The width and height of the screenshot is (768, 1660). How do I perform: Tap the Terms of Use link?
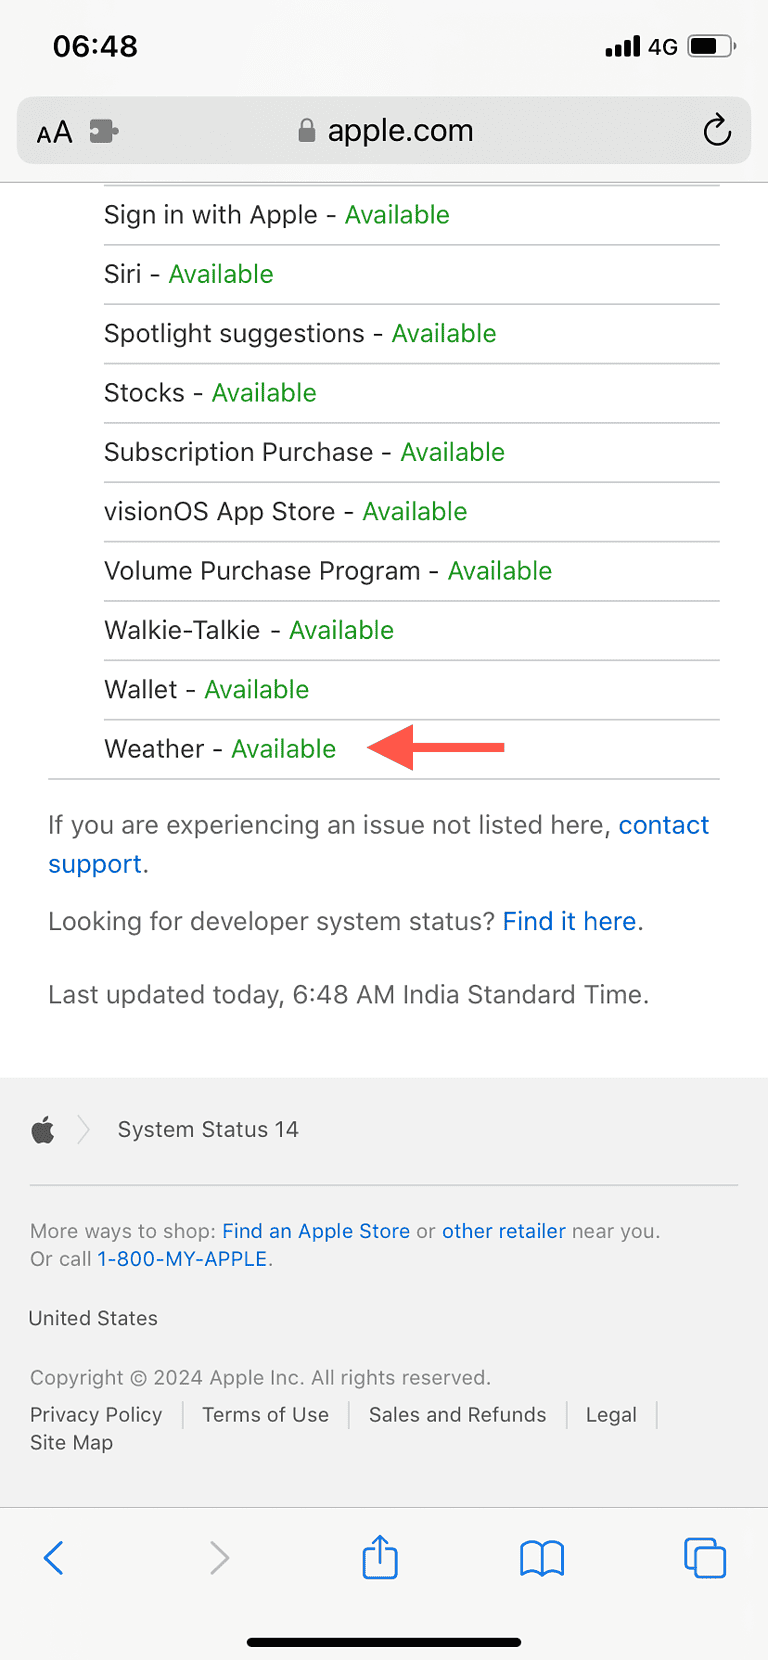tap(265, 1414)
